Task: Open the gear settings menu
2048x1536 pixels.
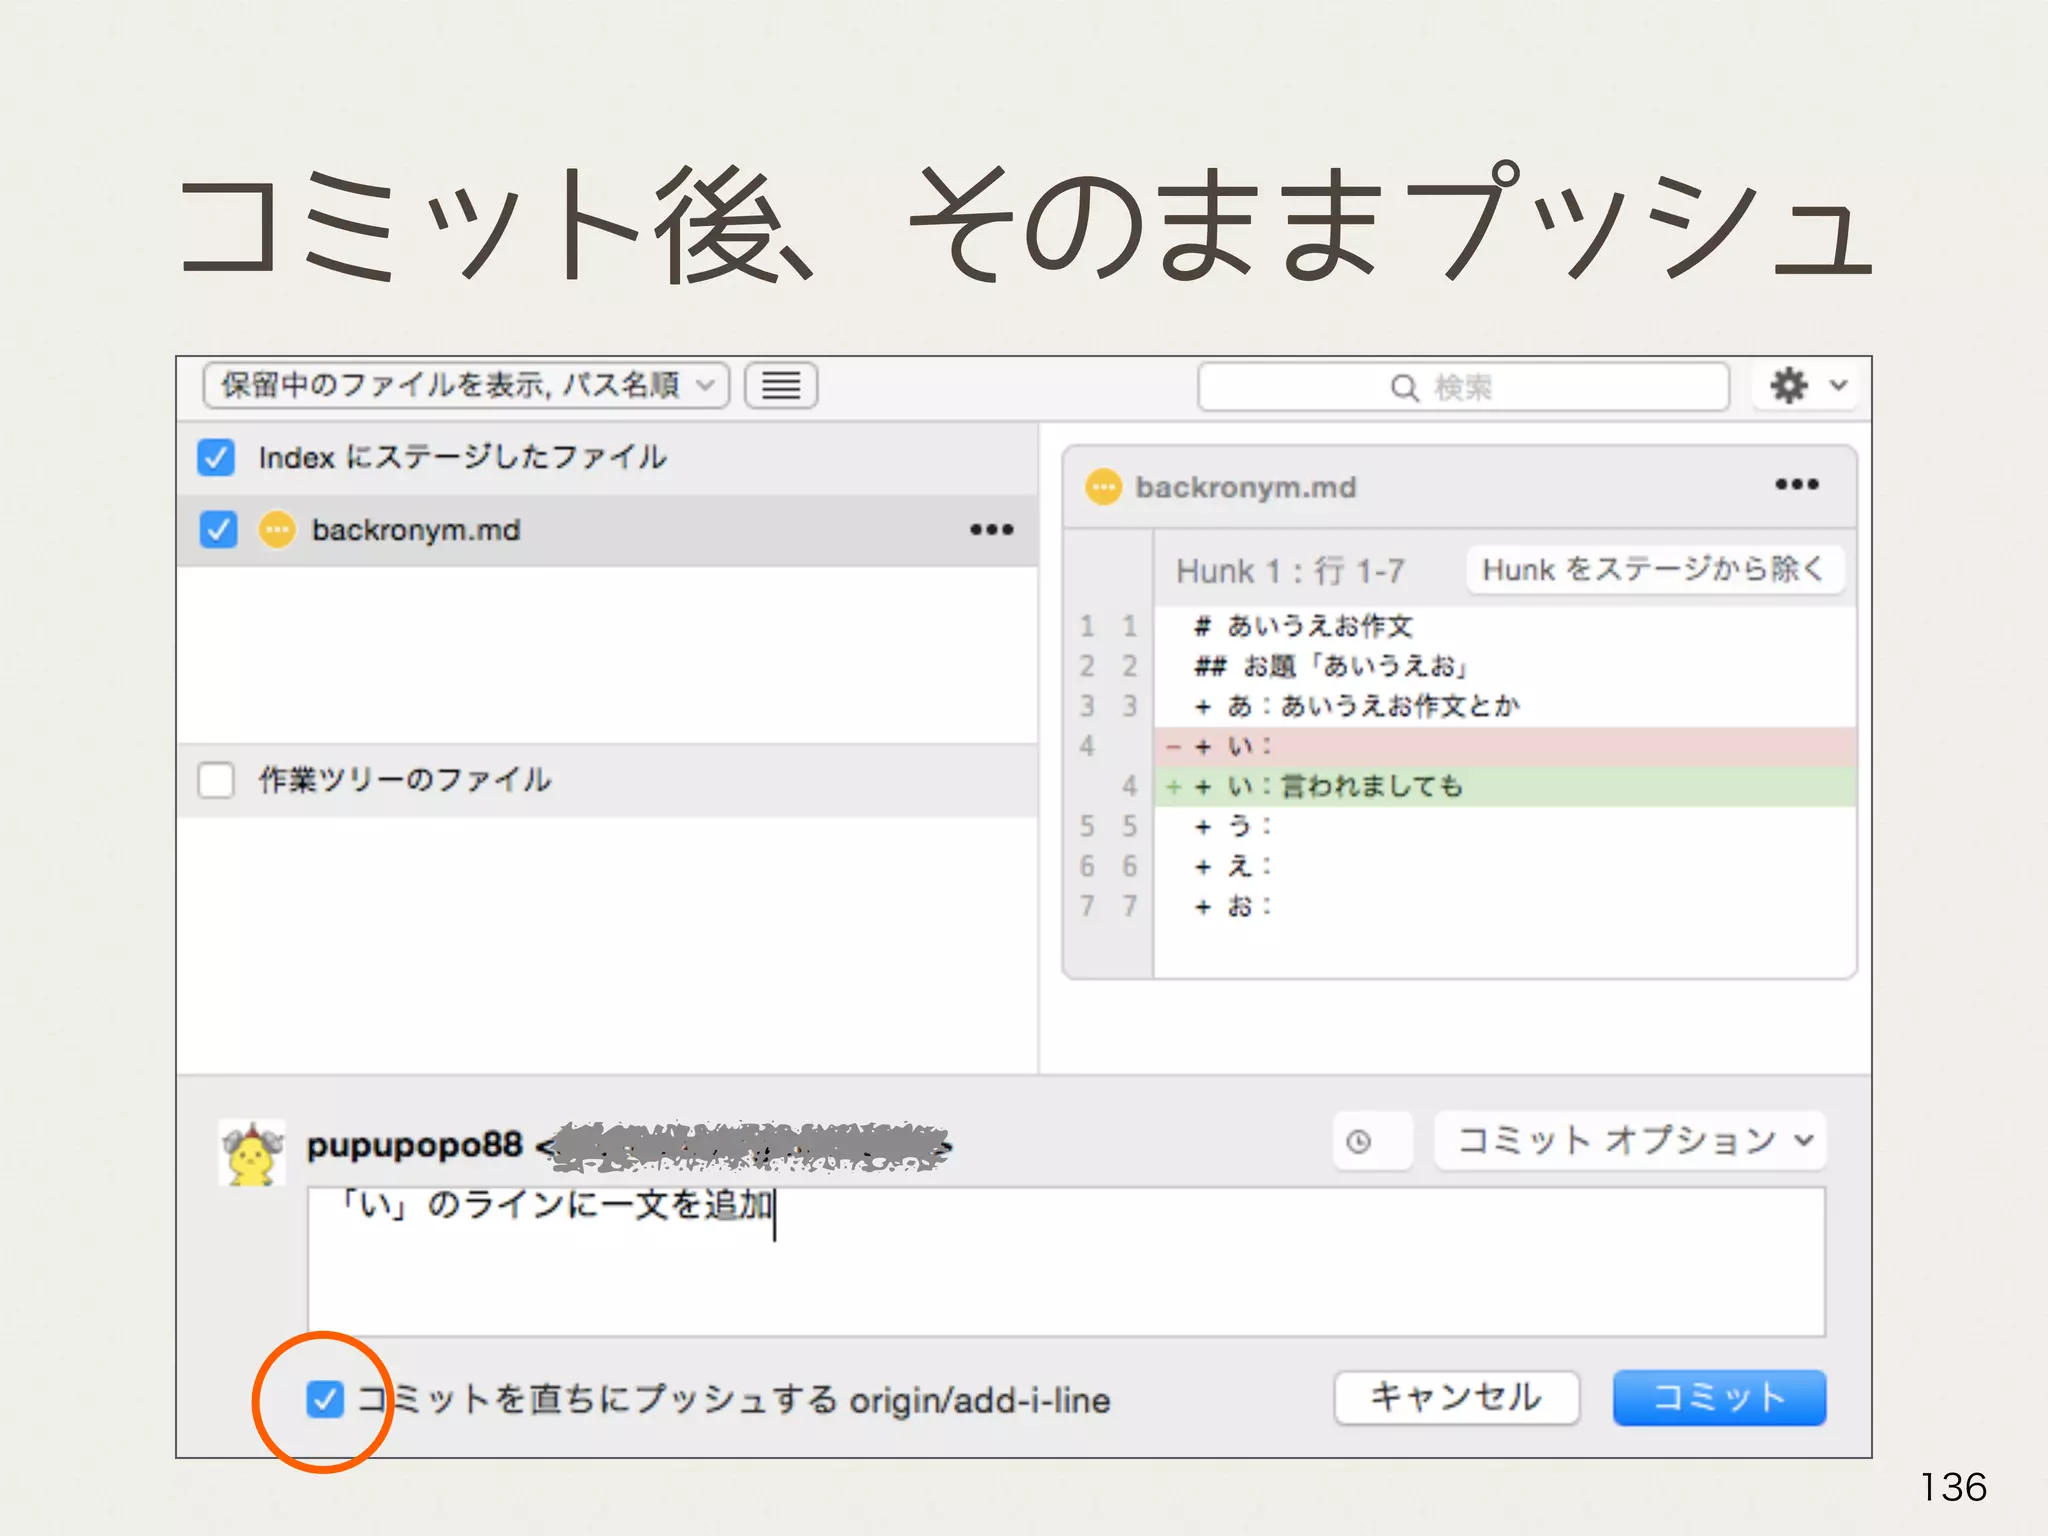Action: [1789, 386]
